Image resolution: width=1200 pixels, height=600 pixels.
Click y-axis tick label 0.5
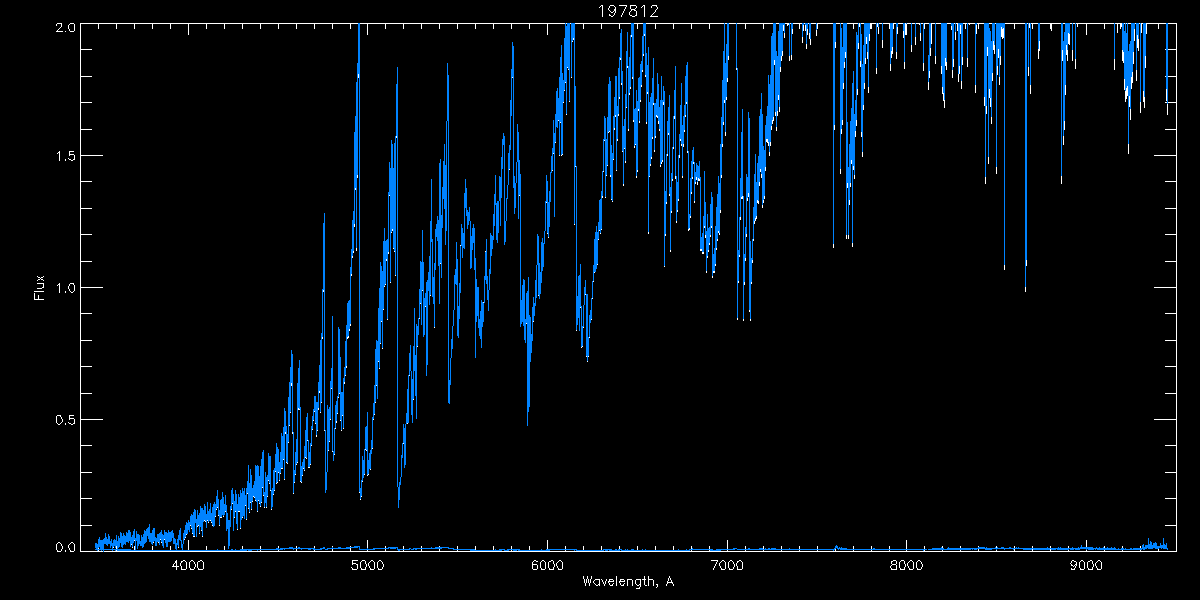[65, 419]
